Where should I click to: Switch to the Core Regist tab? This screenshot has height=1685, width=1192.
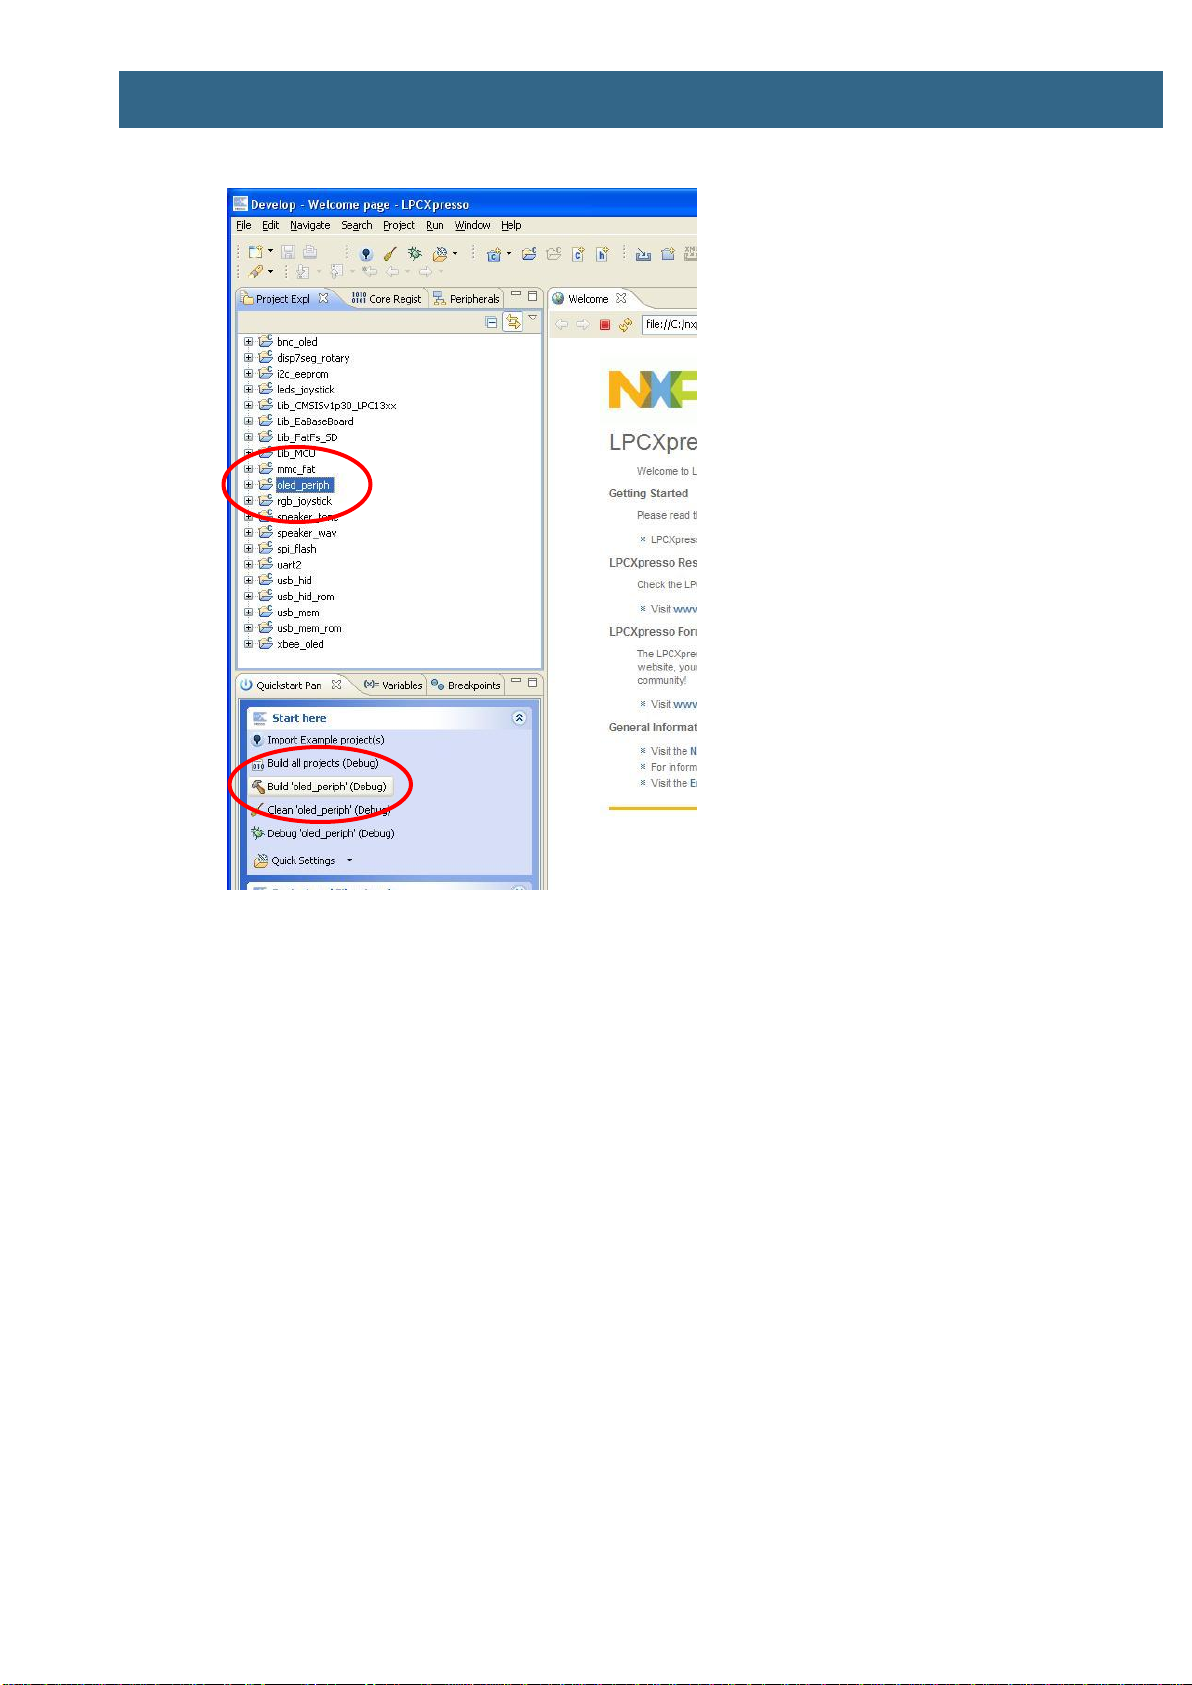(387, 298)
